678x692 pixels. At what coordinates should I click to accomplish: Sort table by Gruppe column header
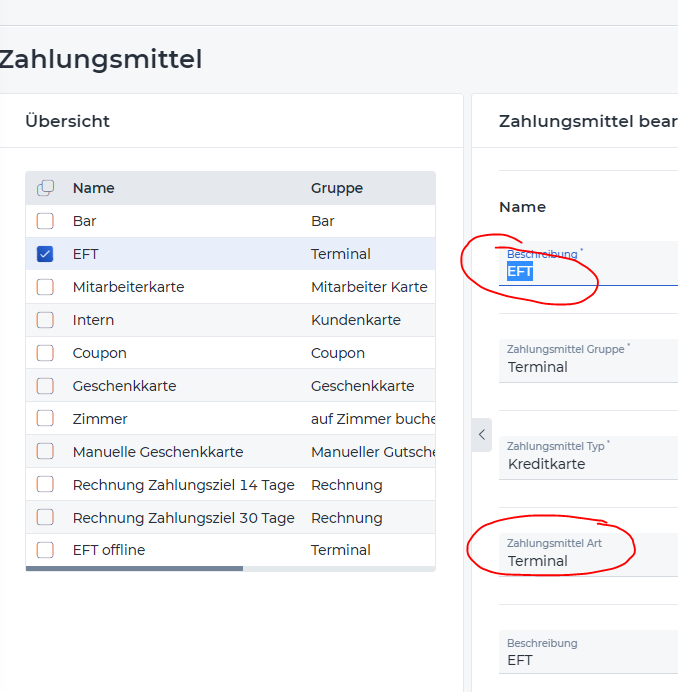coord(337,188)
